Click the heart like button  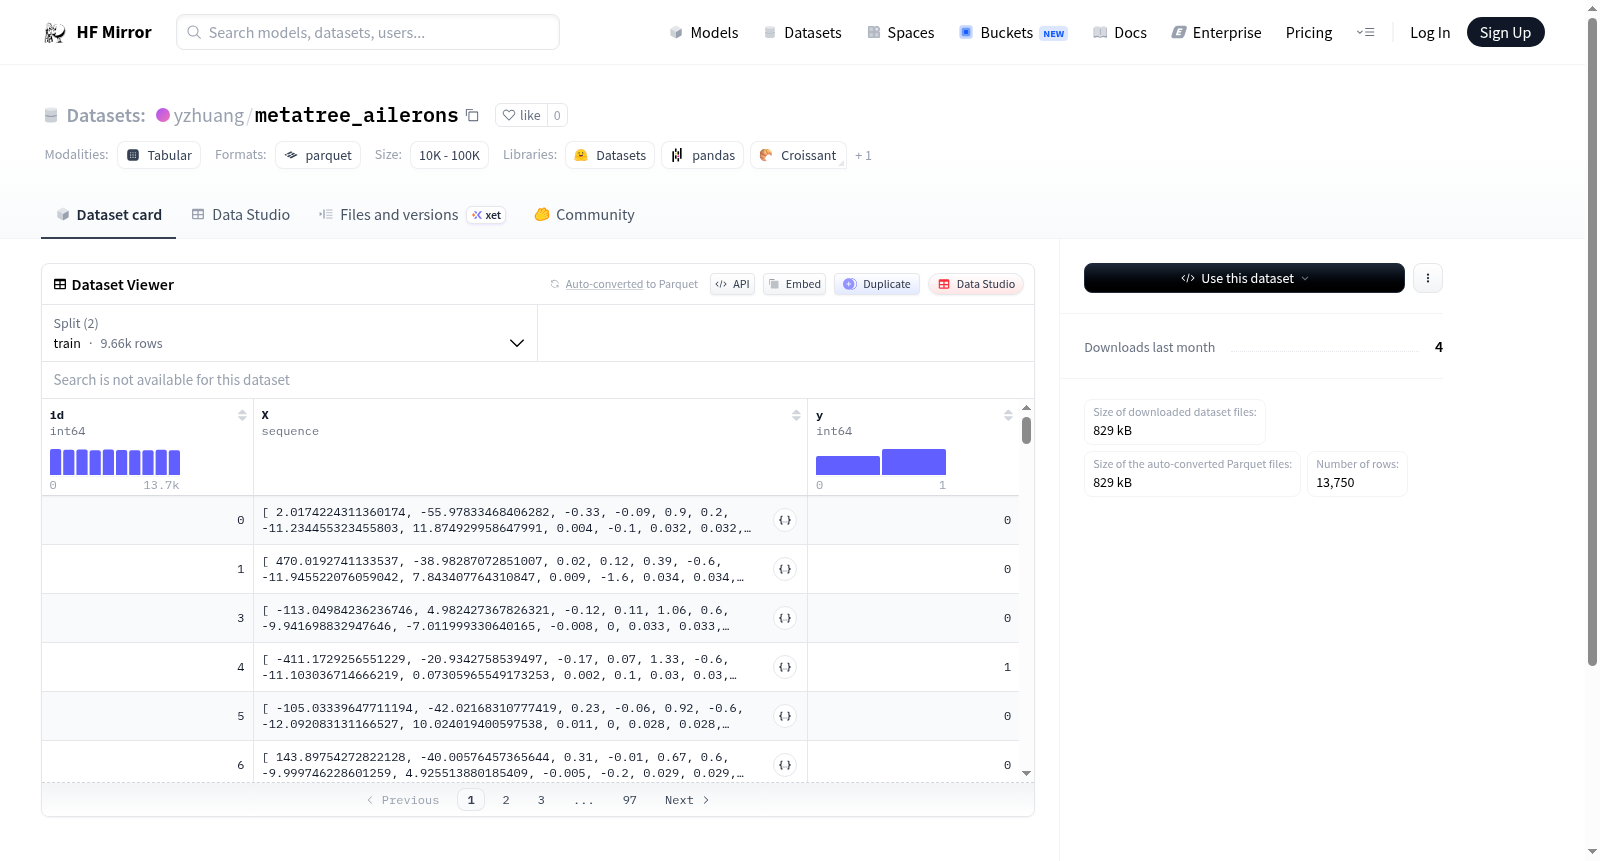click(x=521, y=115)
